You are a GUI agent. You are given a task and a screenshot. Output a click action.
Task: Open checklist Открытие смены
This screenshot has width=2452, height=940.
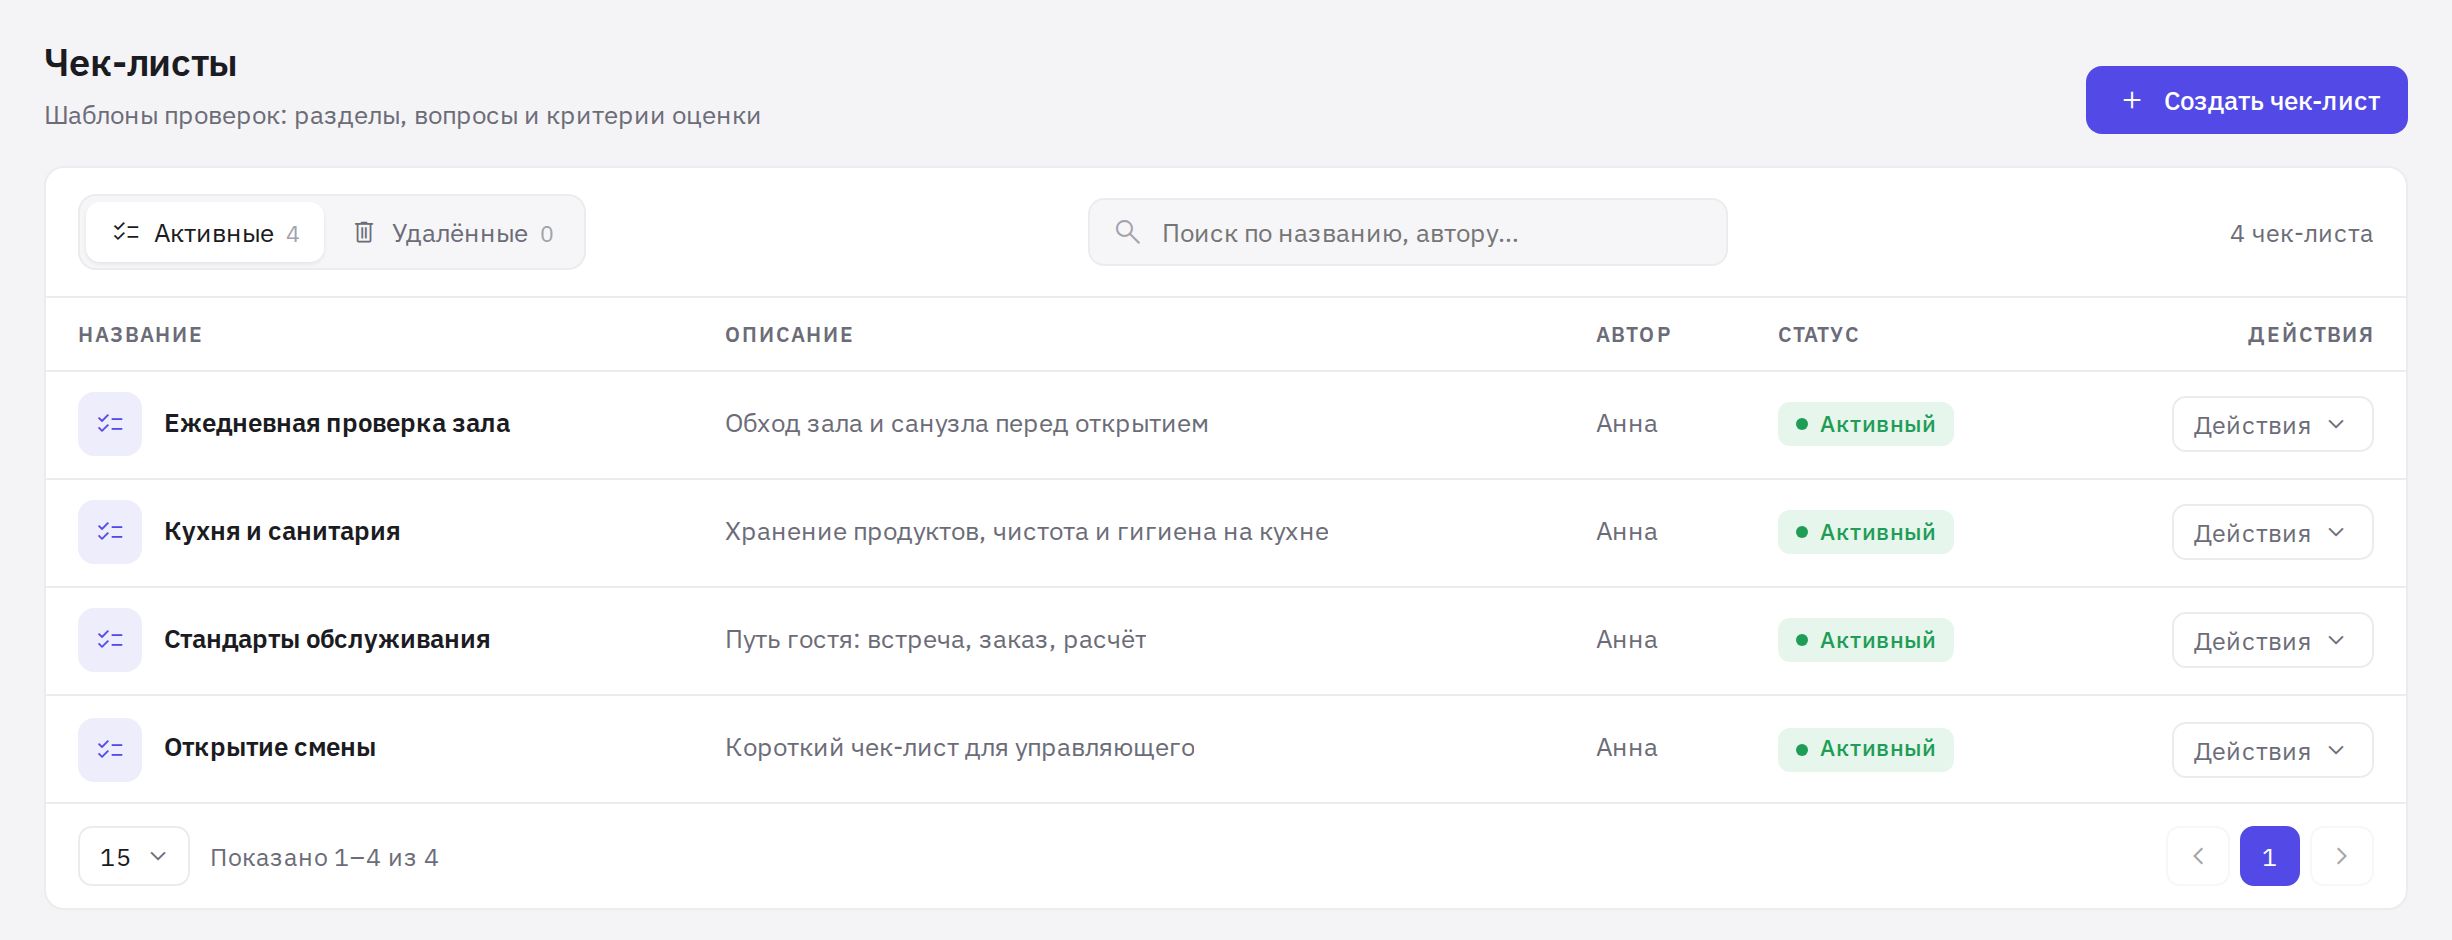point(270,748)
